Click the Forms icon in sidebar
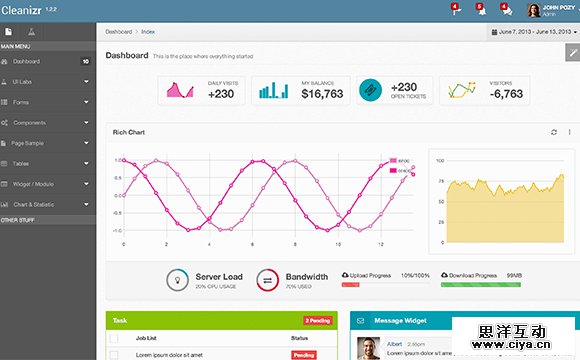Viewport: 580px width, 360px height. tap(4, 102)
